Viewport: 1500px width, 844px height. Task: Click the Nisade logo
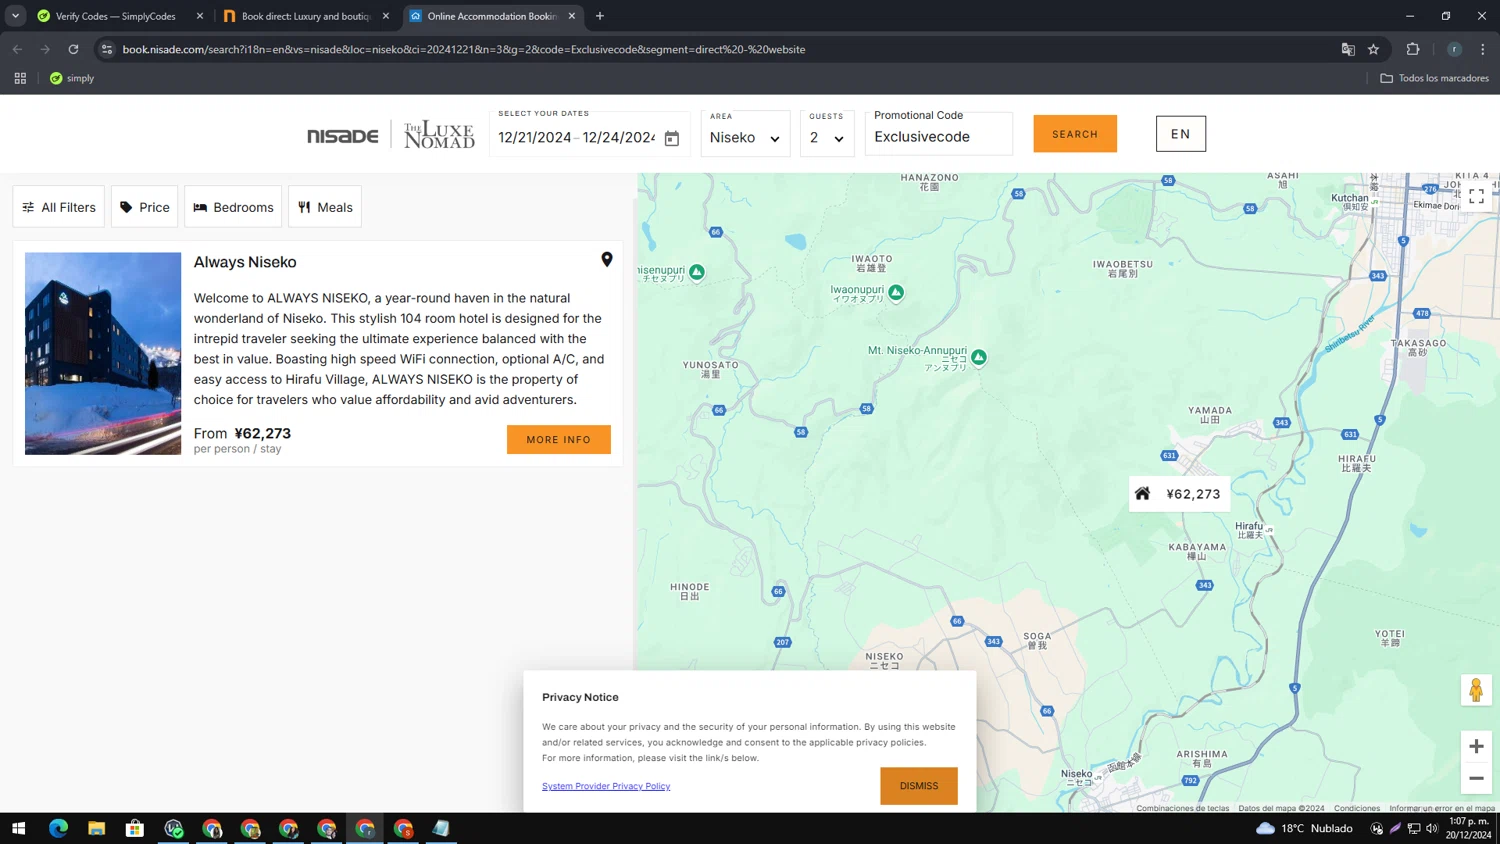[x=343, y=136]
